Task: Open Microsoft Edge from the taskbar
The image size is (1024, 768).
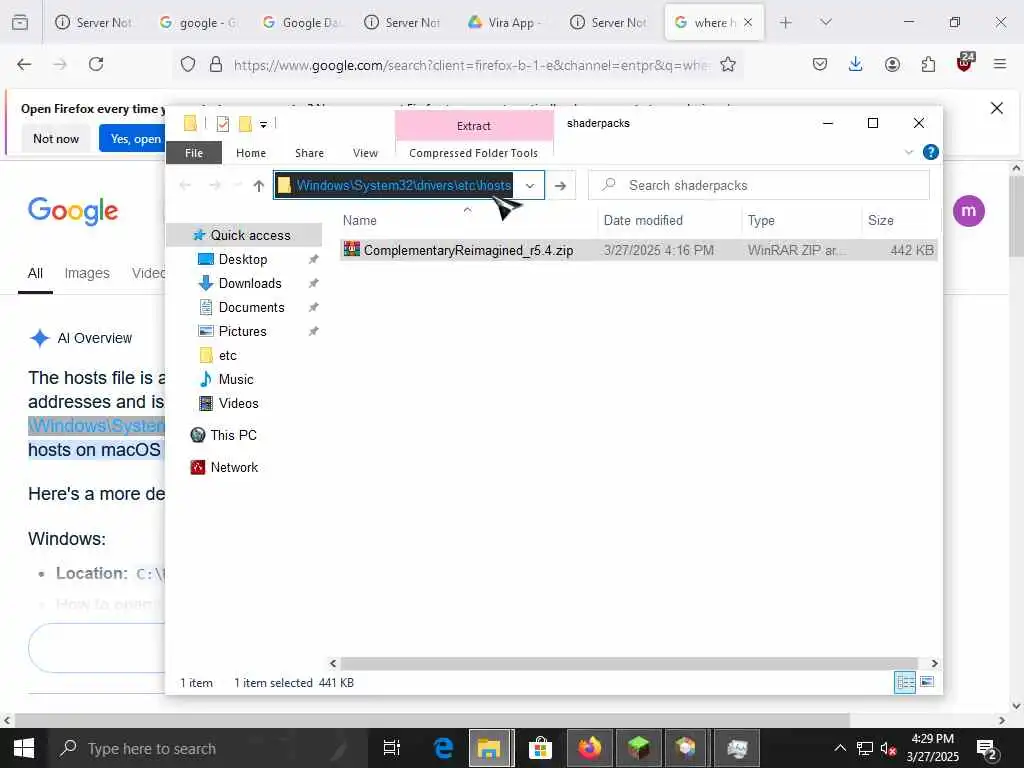Action: (443, 748)
